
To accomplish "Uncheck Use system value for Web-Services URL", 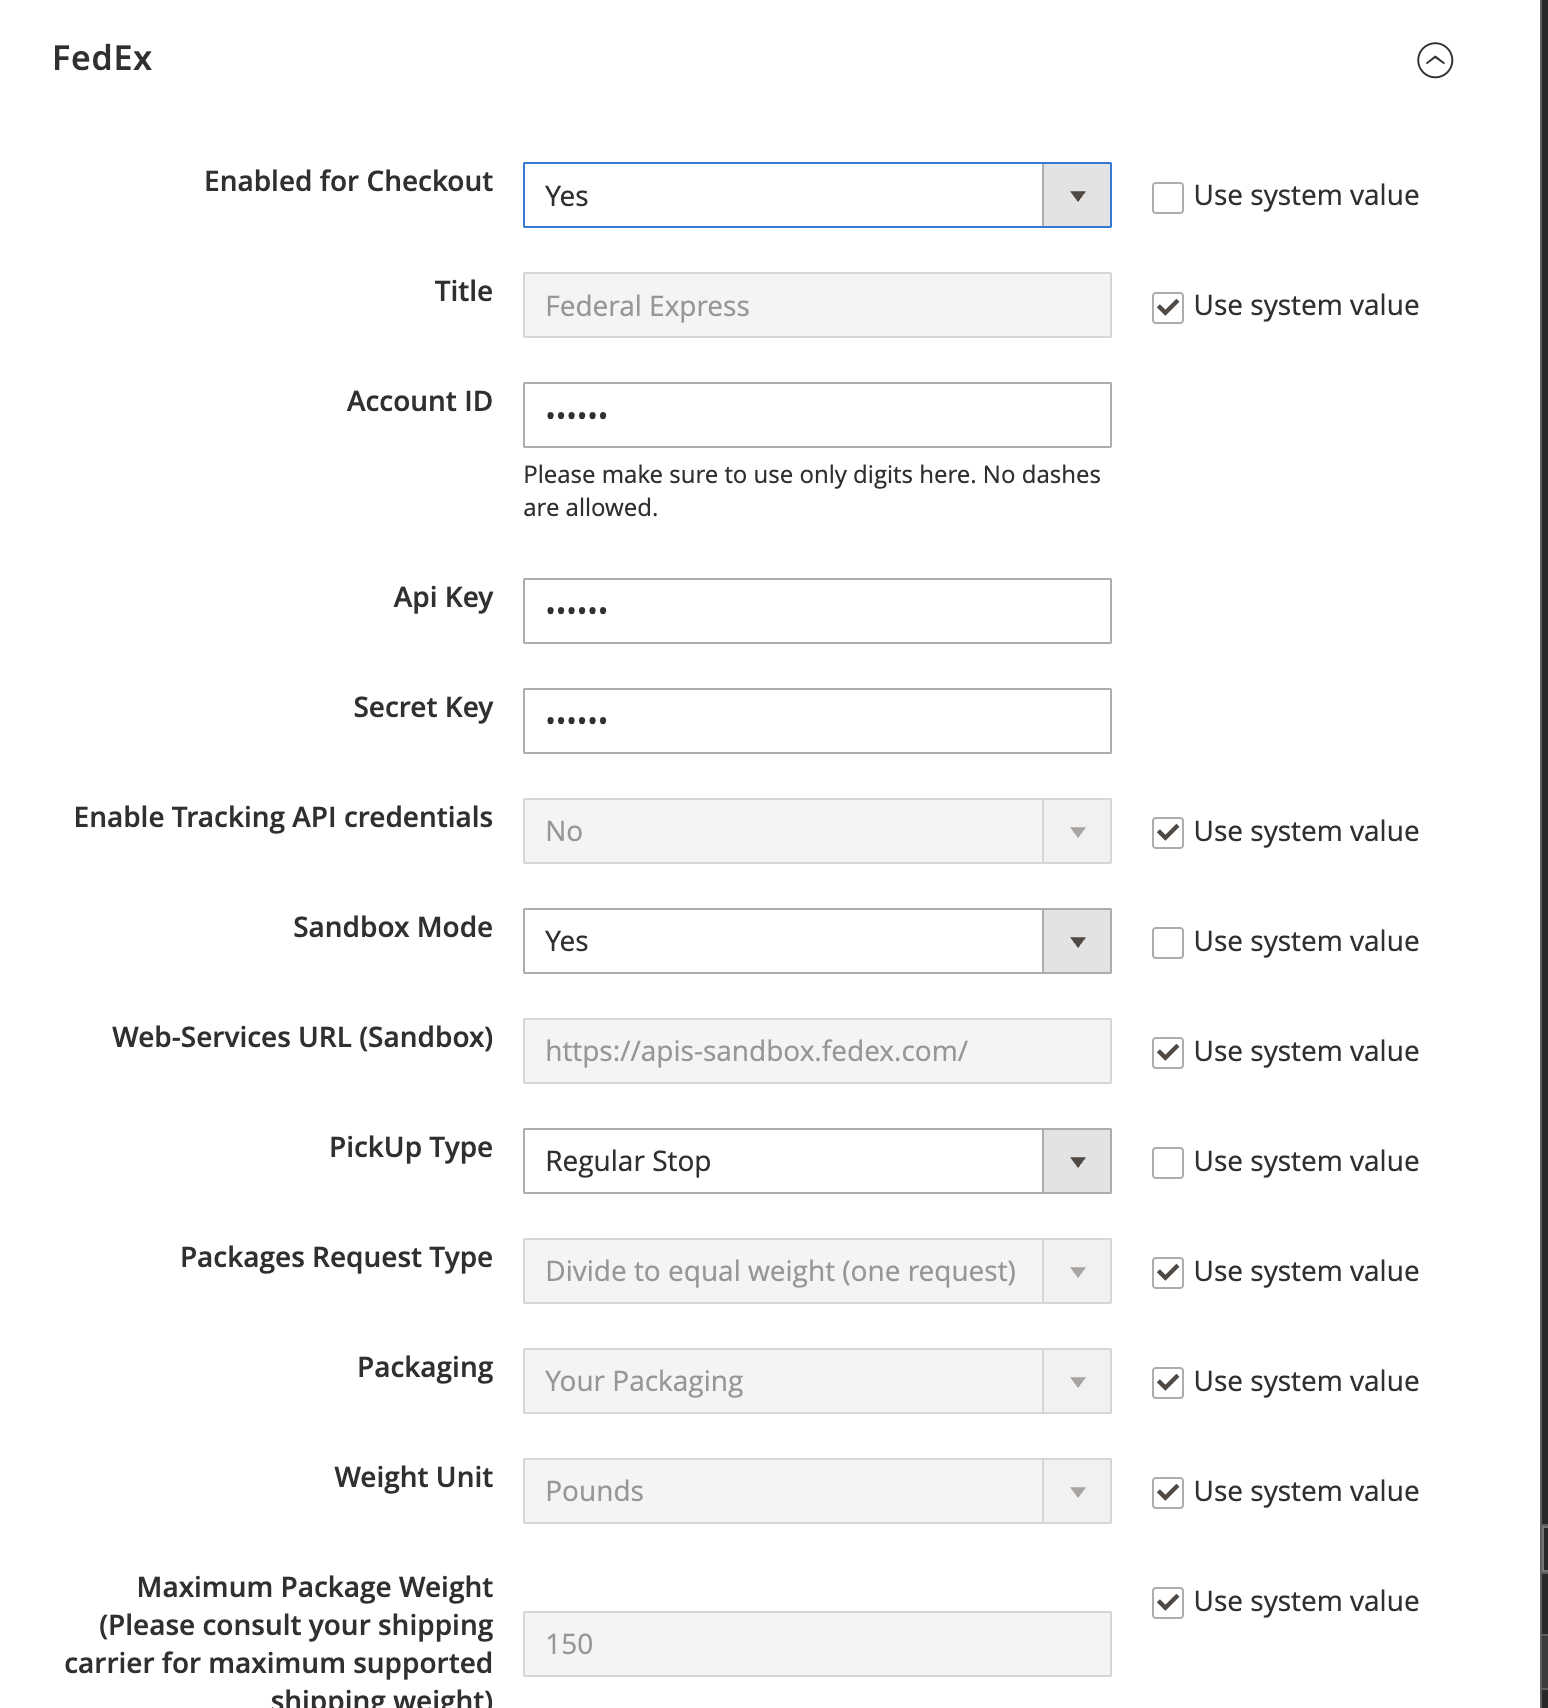I will pyautogui.click(x=1167, y=1053).
